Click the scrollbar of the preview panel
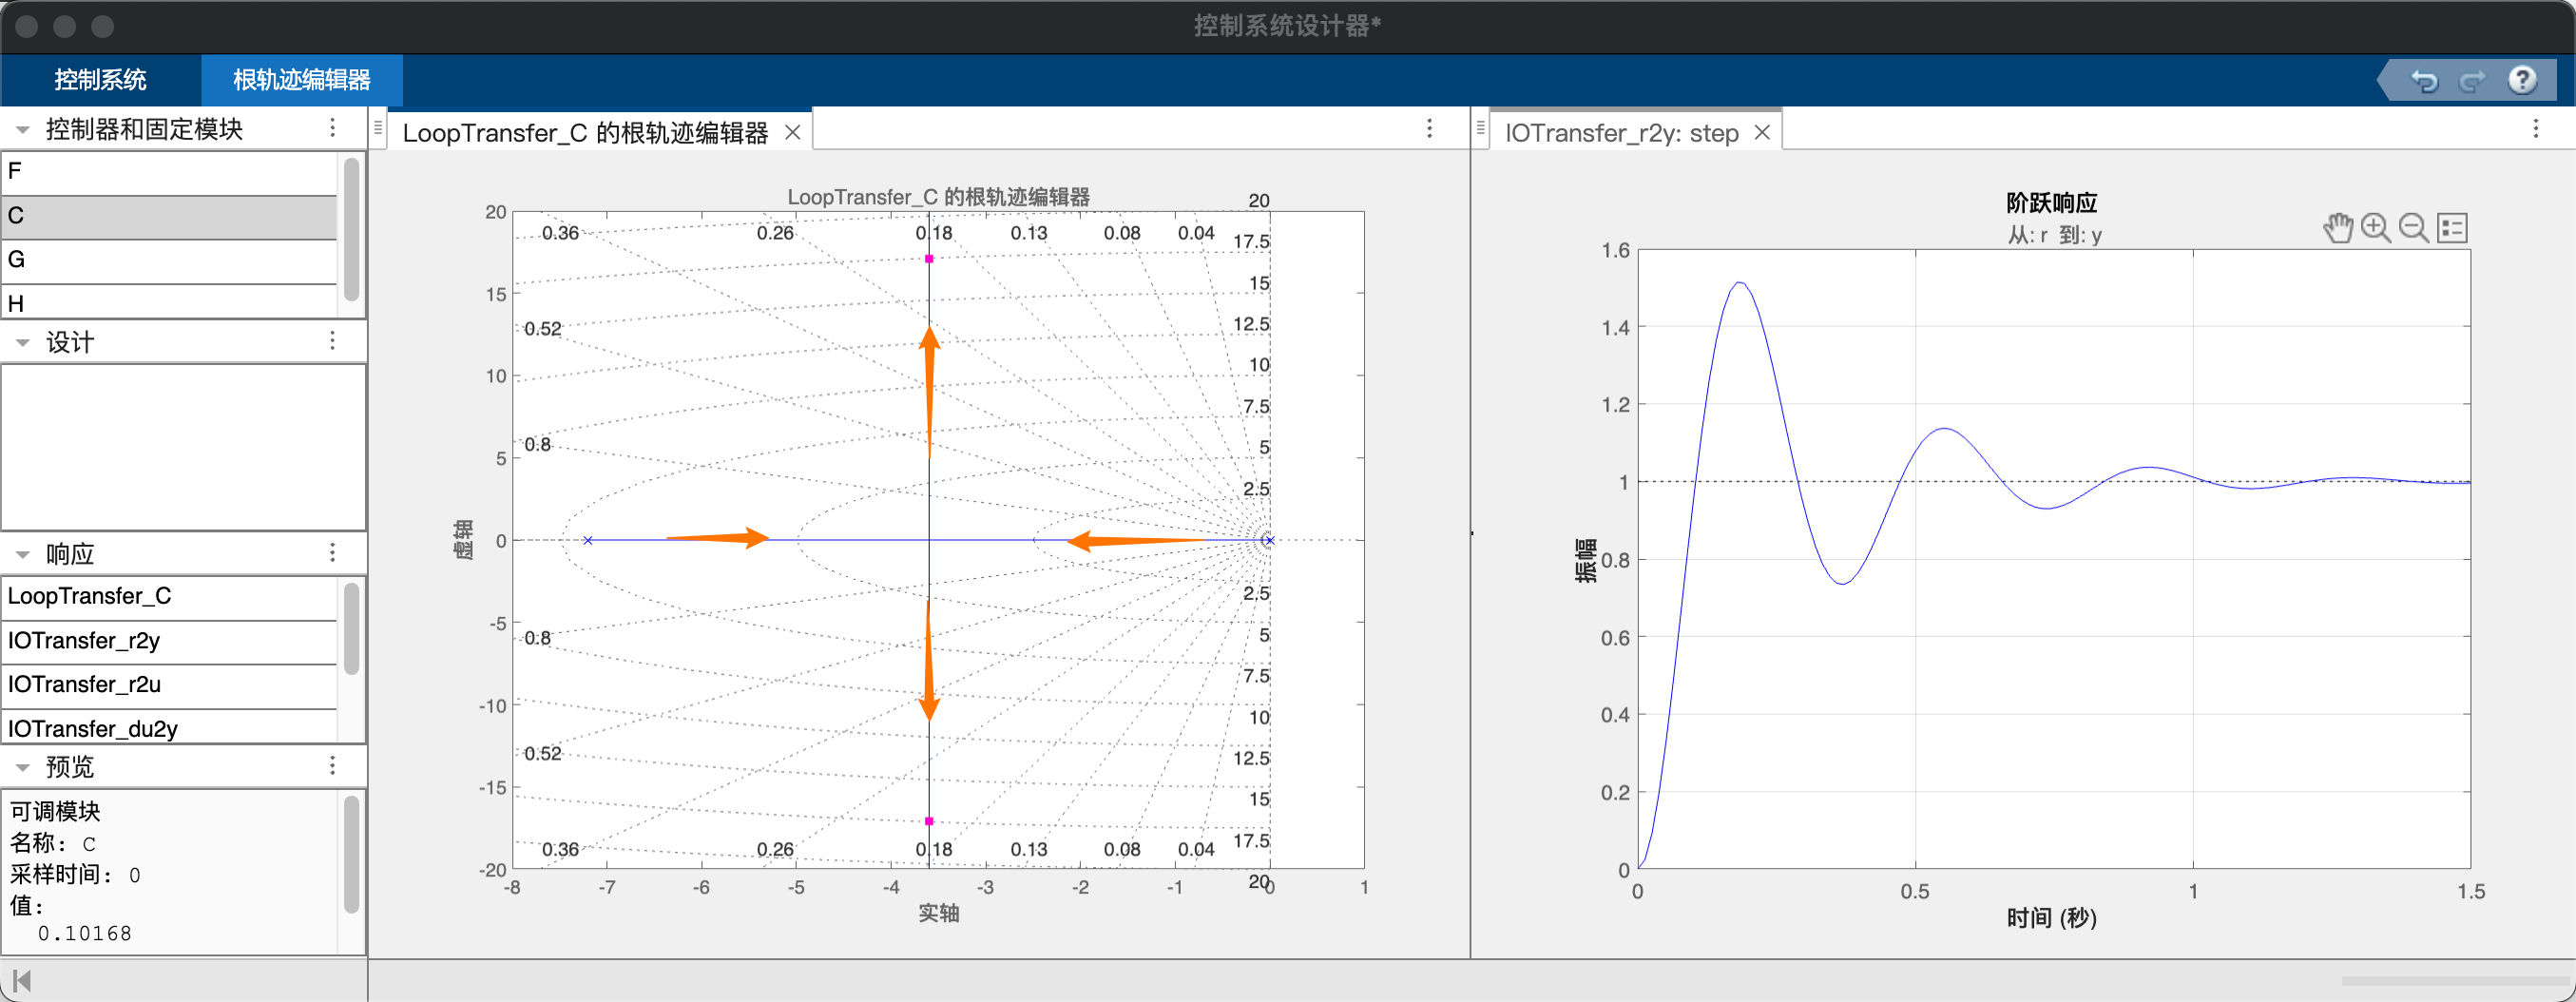This screenshot has height=1002, width=2576. click(x=351, y=854)
